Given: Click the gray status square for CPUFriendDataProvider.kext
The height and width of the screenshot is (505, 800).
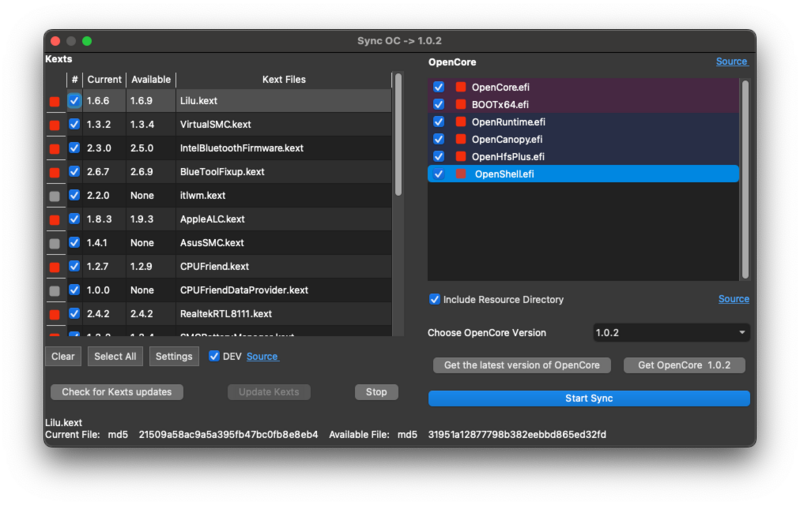Looking at the screenshot, I should [x=55, y=291].
